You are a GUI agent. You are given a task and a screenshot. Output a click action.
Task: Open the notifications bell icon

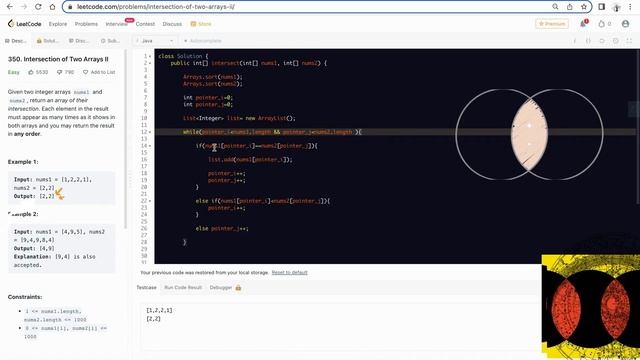583,24
